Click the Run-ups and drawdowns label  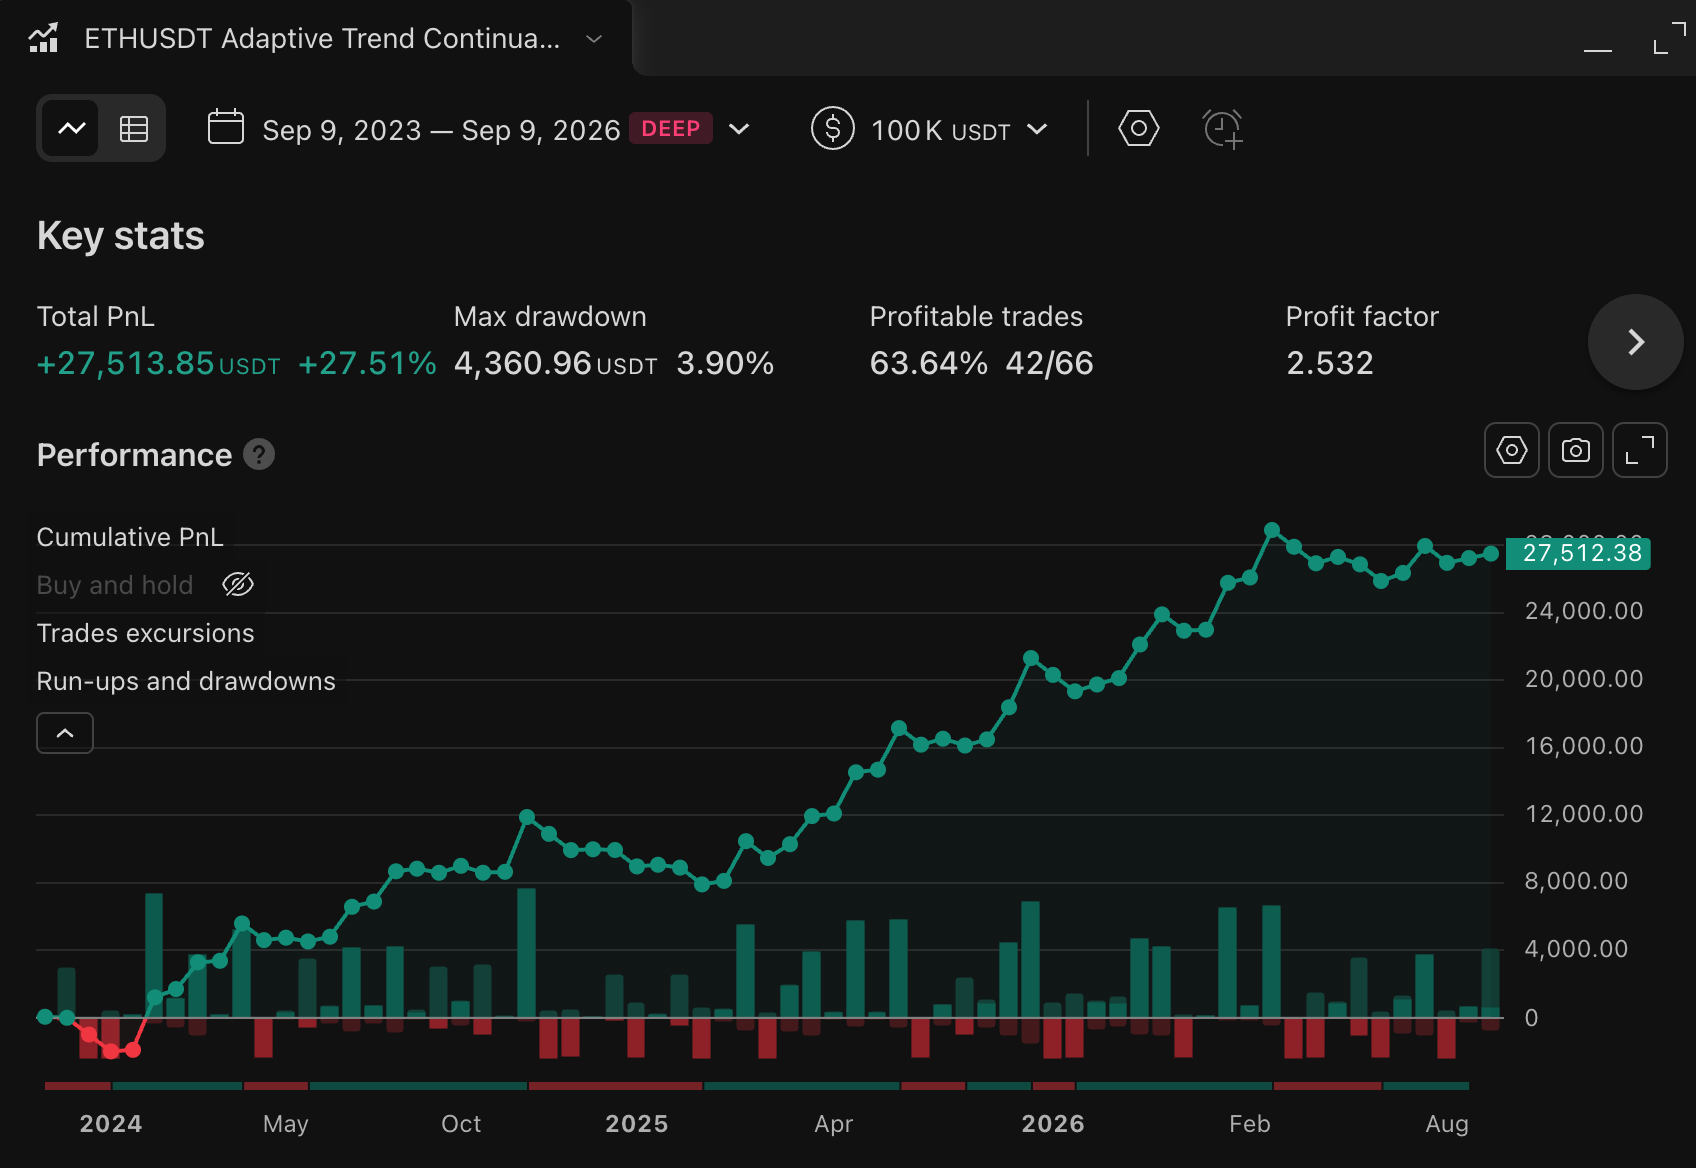click(186, 681)
